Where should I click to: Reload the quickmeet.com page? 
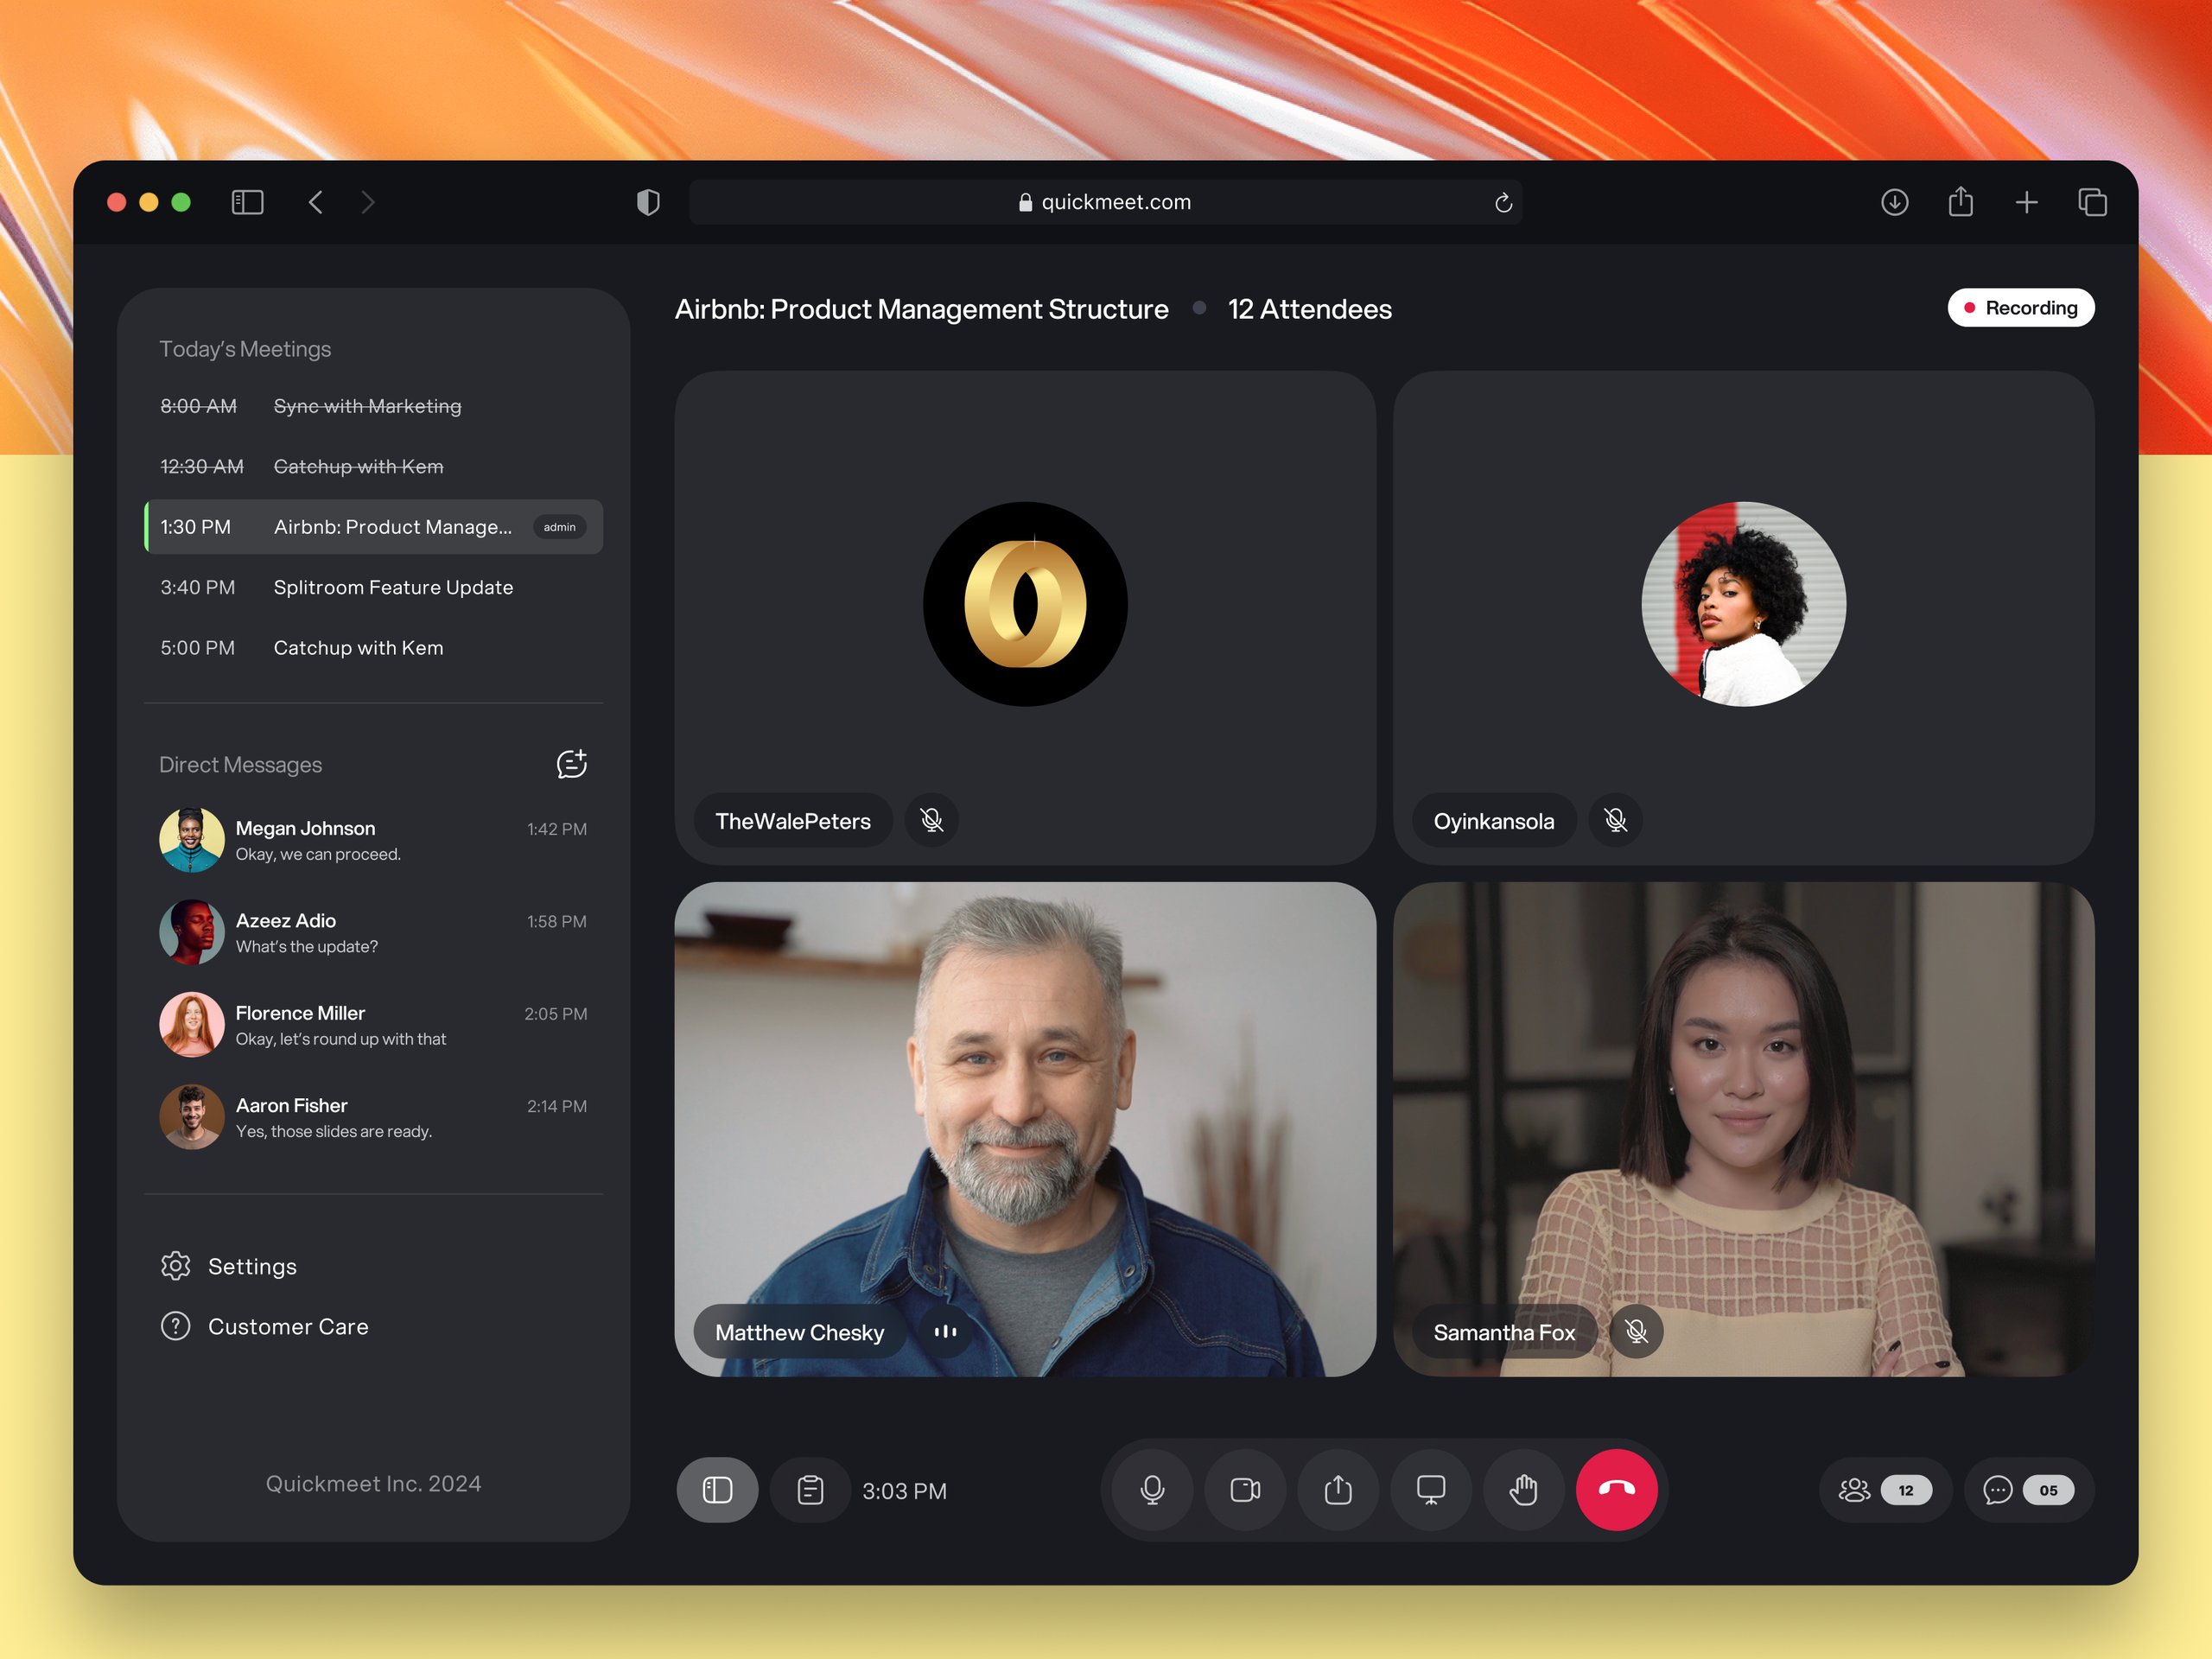pyautogui.click(x=1503, y=203)
